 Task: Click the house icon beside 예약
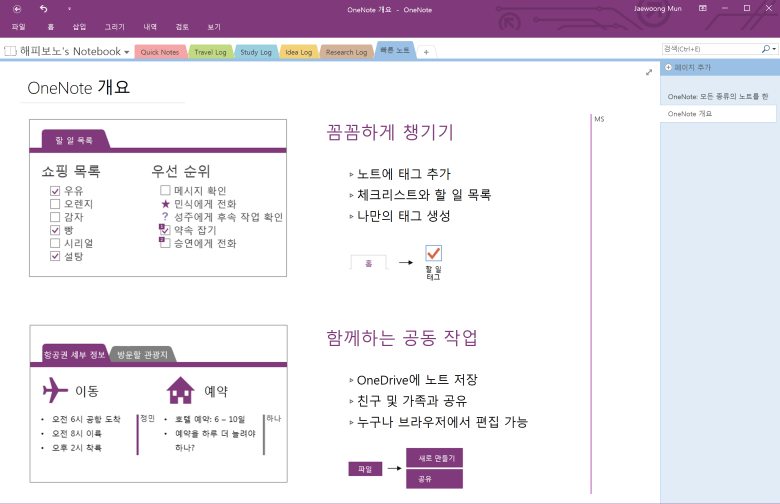click(x=180, y=390)
